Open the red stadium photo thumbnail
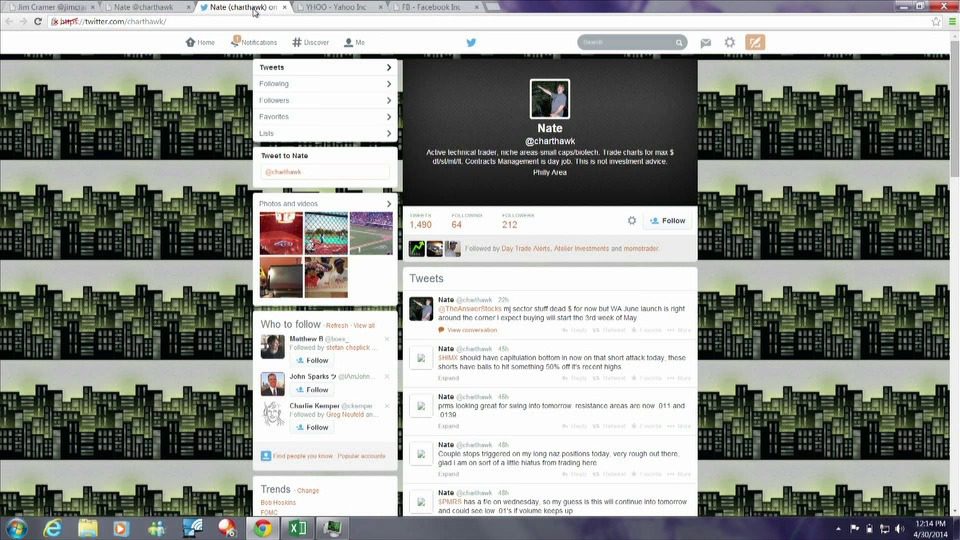Viewport: 960px width, 540px height. tap(281, 233)
